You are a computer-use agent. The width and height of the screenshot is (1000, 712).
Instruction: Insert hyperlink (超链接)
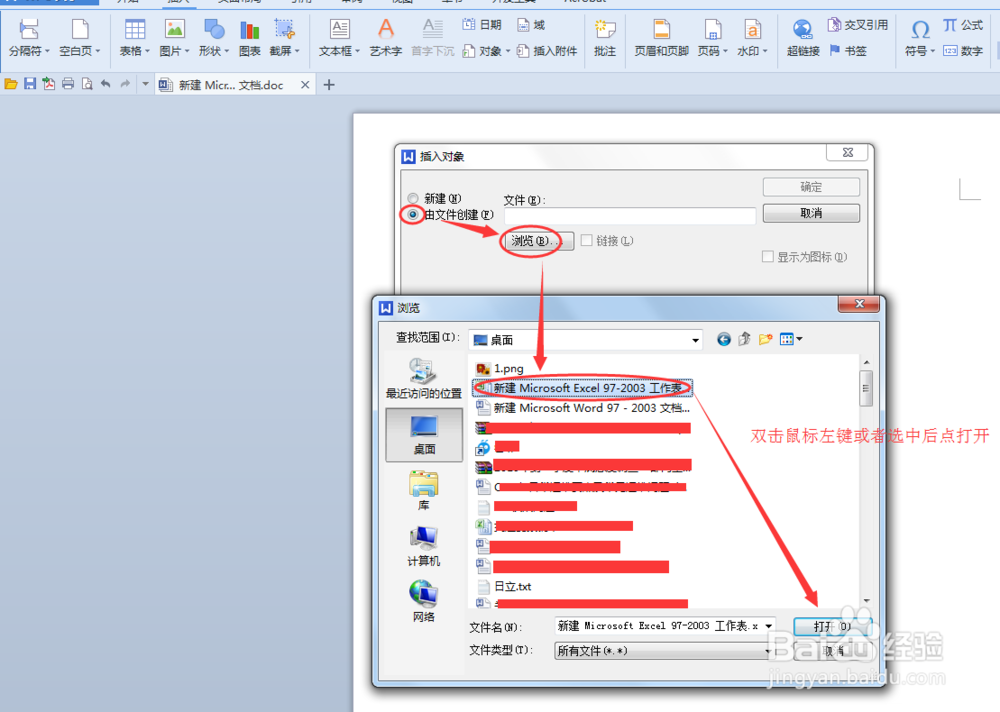point(803,37)
